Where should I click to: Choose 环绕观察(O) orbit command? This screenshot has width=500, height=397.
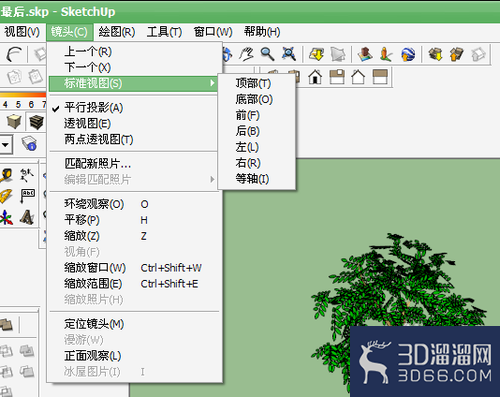pos(133,204)
